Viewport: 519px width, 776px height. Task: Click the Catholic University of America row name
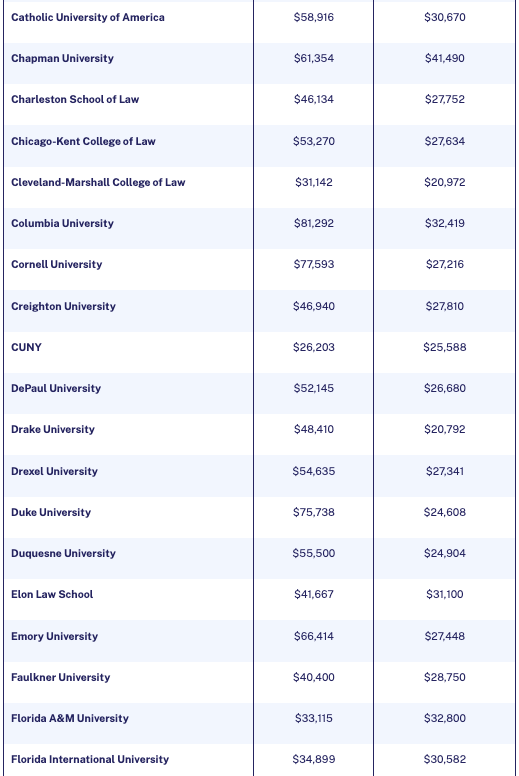click(x=88, y=17)
